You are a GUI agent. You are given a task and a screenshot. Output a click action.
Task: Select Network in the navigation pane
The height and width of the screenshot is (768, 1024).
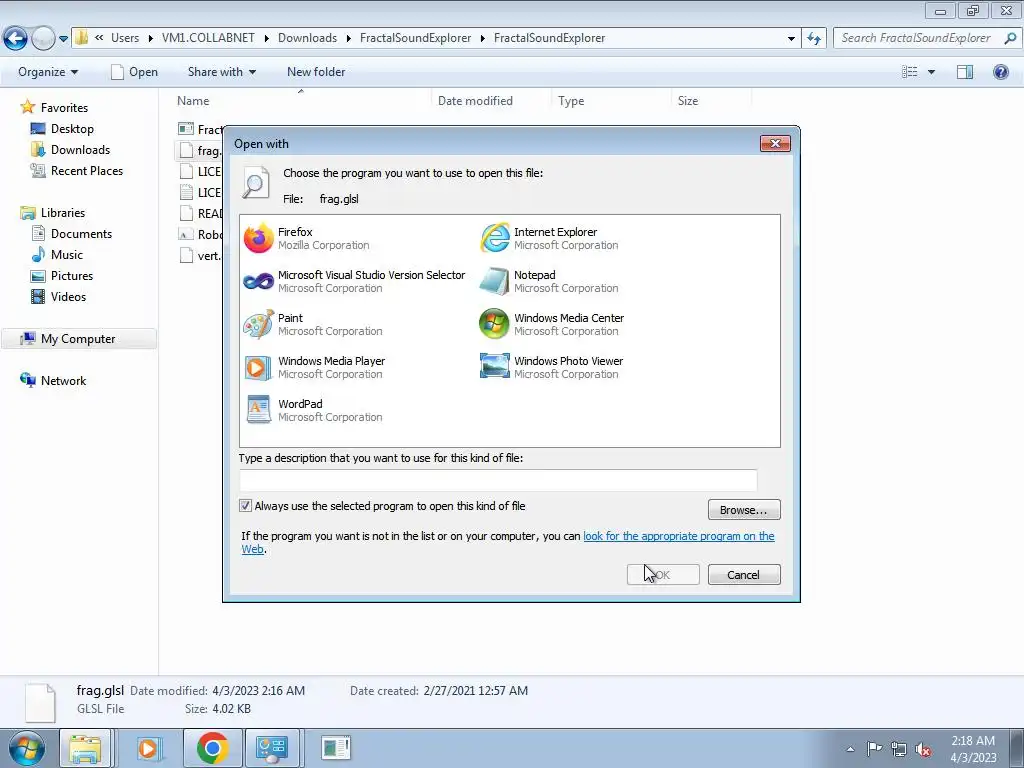(x=54, y=381)
